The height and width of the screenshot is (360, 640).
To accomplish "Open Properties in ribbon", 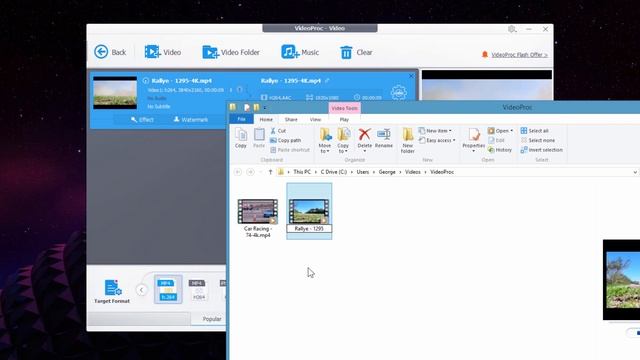I will (x=473, y=140).
